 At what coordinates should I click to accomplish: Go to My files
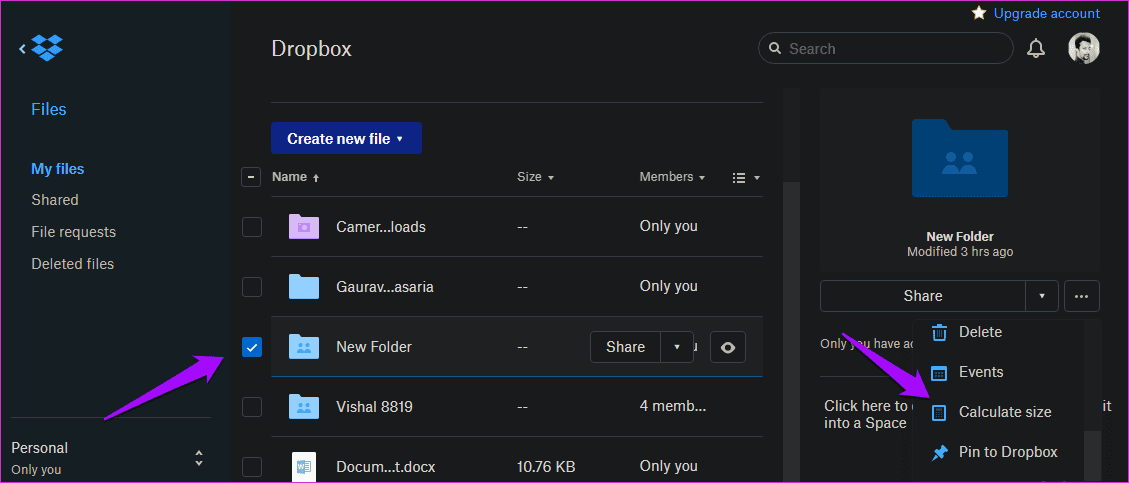(x=58, y=169)
